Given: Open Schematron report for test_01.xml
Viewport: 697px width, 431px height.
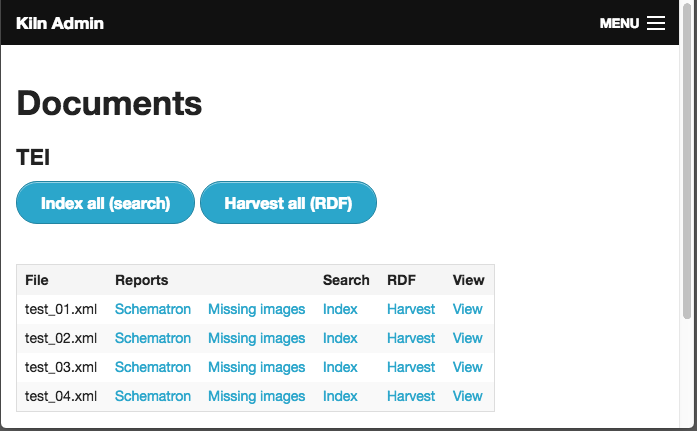Looking at the screenshot, I should 153,309.
